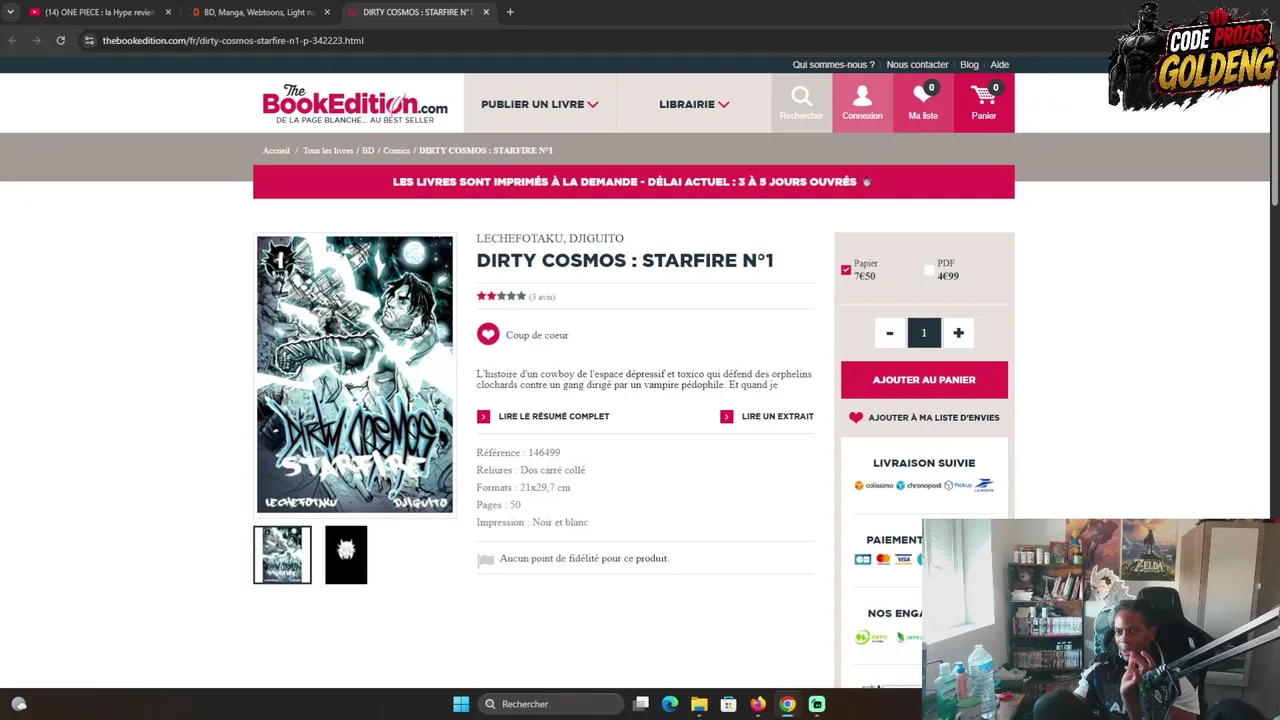
Task: Open the Blog link
Action: click(x=969, y=65)
